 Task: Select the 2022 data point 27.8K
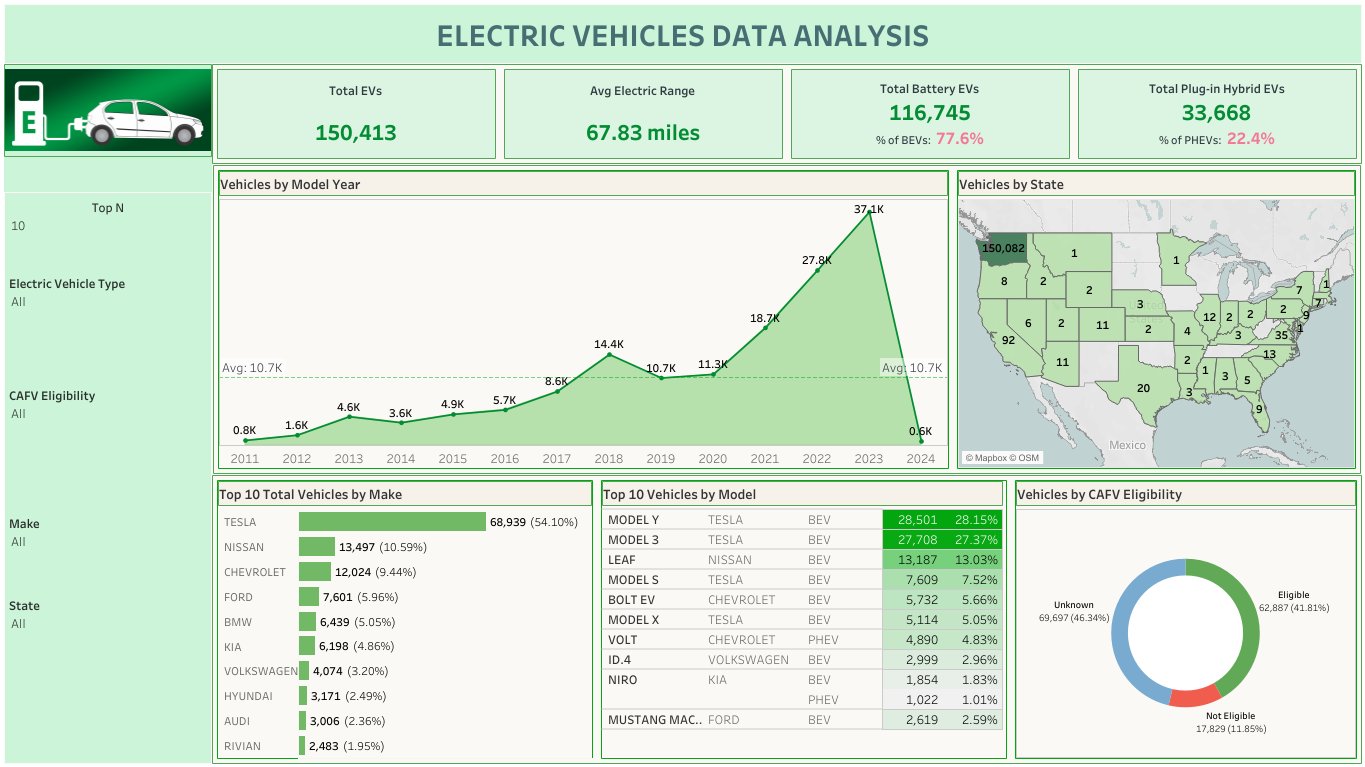pos(817,270)
